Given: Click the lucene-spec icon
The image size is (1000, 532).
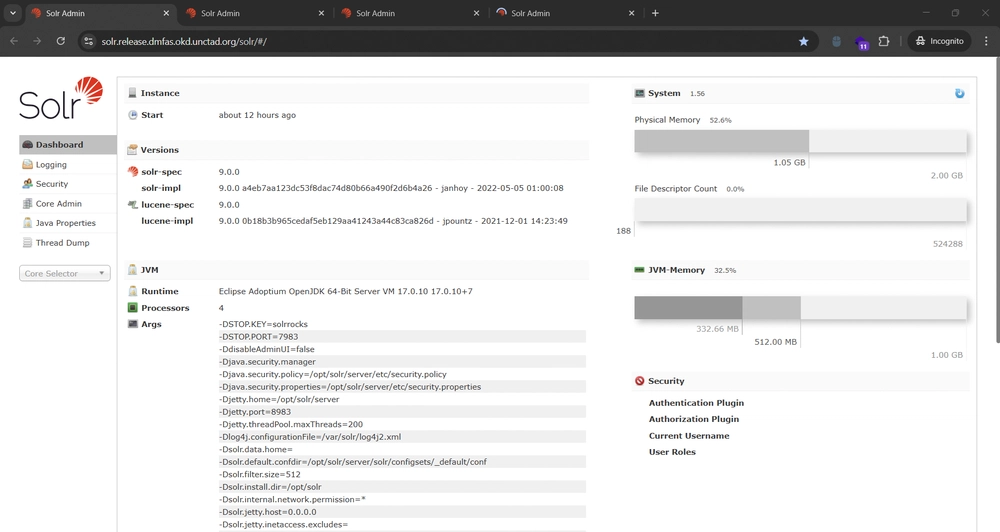Looking at the screenshot, I should (133, 205).
